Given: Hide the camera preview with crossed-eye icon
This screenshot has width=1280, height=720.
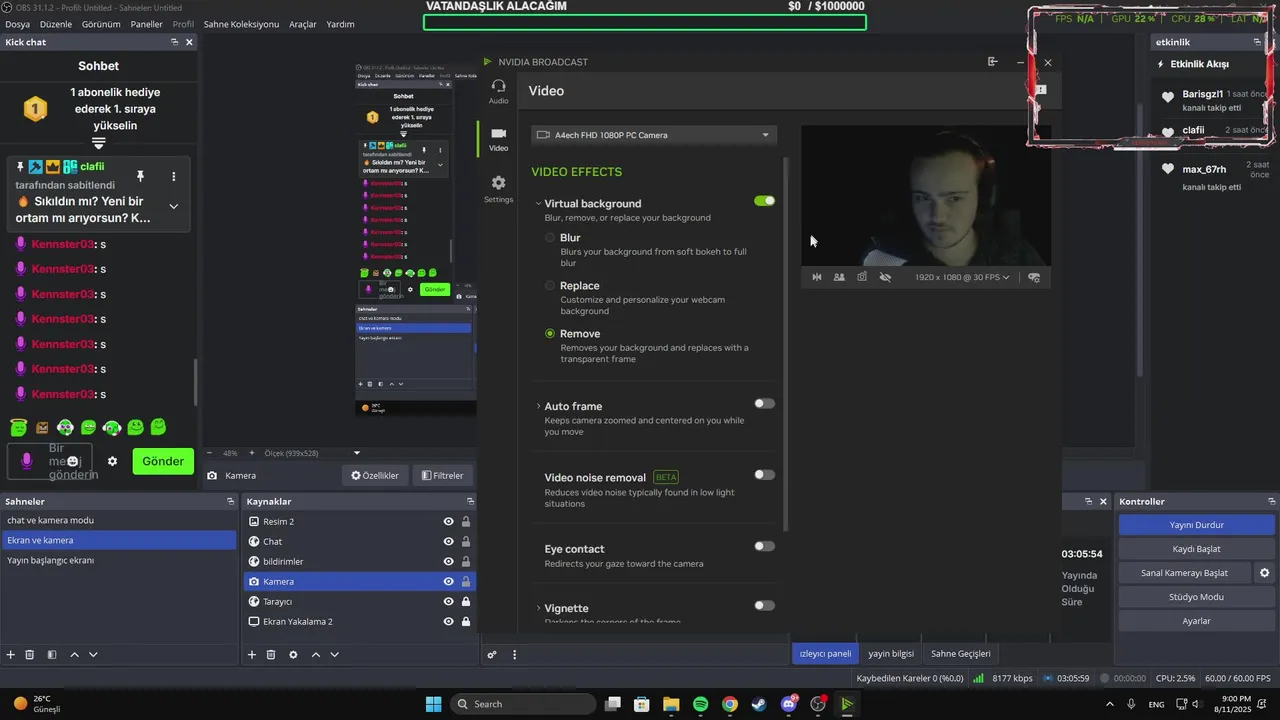Looking at the screenshot, I should [885, 277].
